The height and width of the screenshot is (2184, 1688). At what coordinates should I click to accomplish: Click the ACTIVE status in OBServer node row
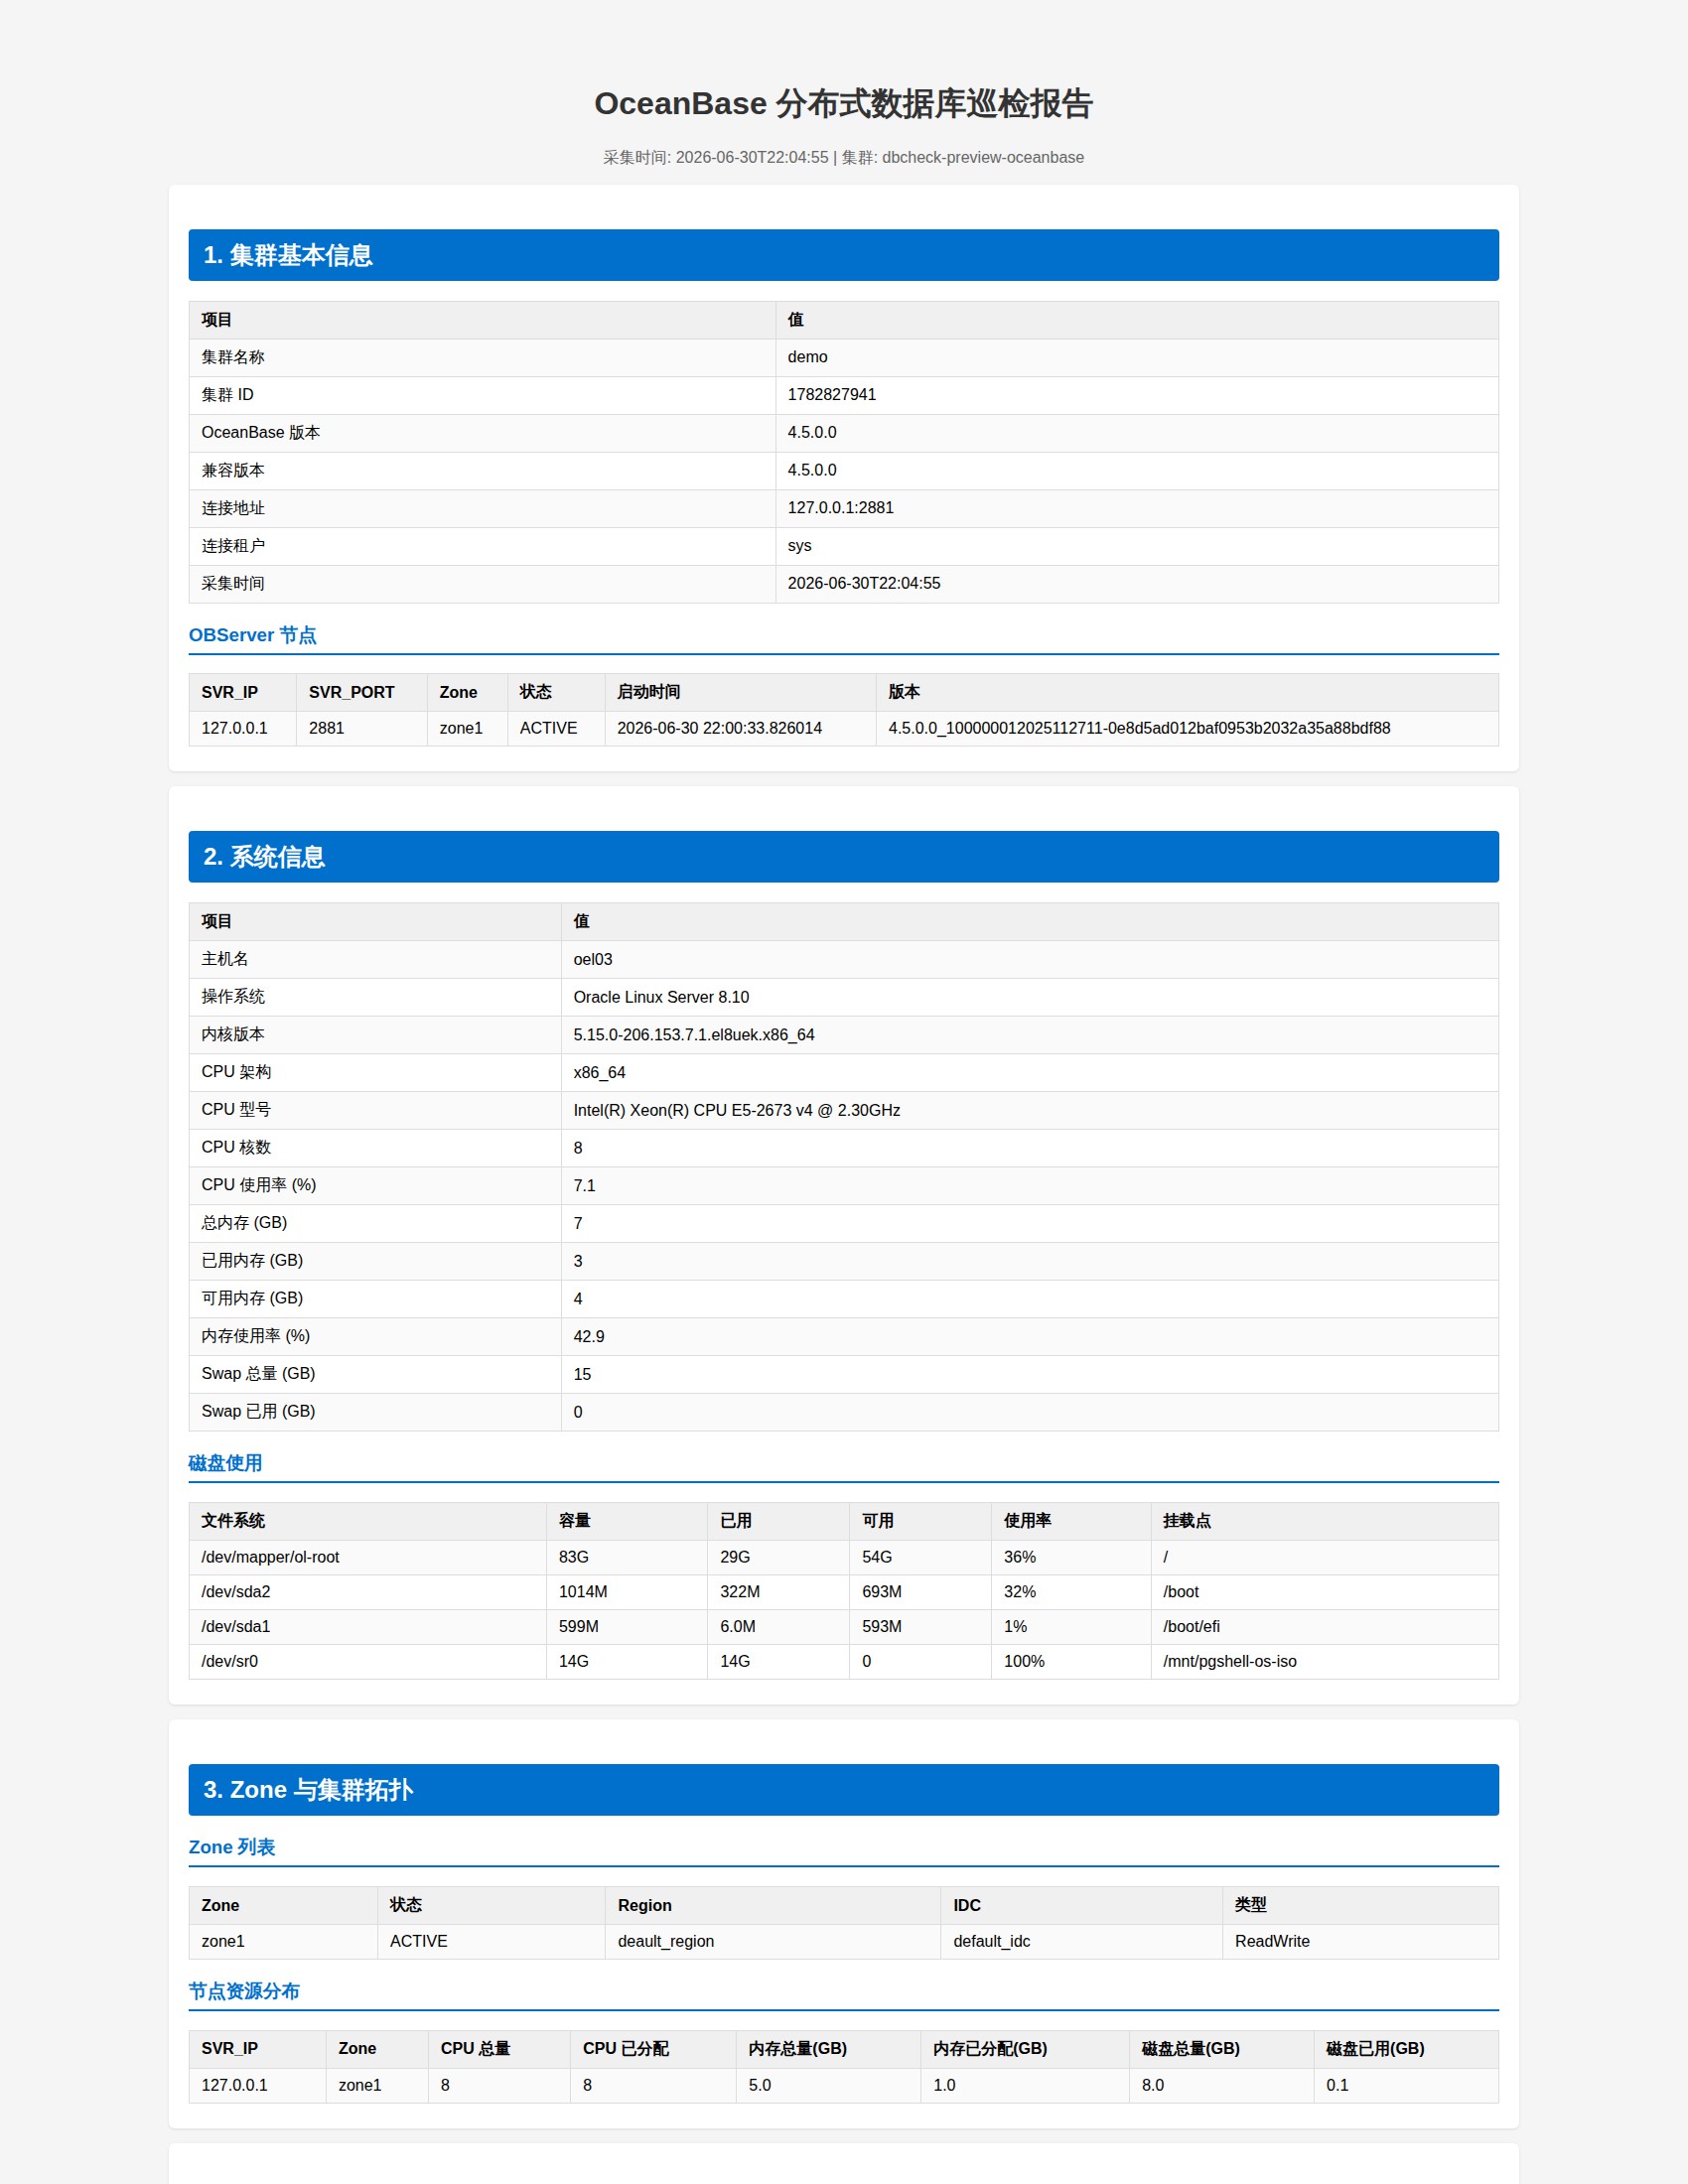coord(548,728)
